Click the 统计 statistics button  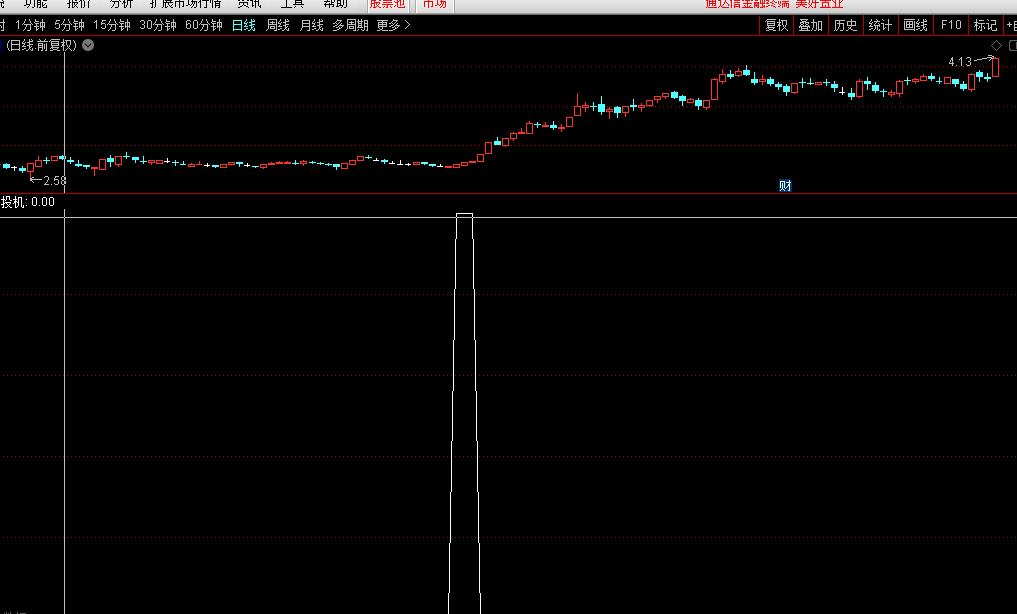pyautogui.click(x=880, y=25)
